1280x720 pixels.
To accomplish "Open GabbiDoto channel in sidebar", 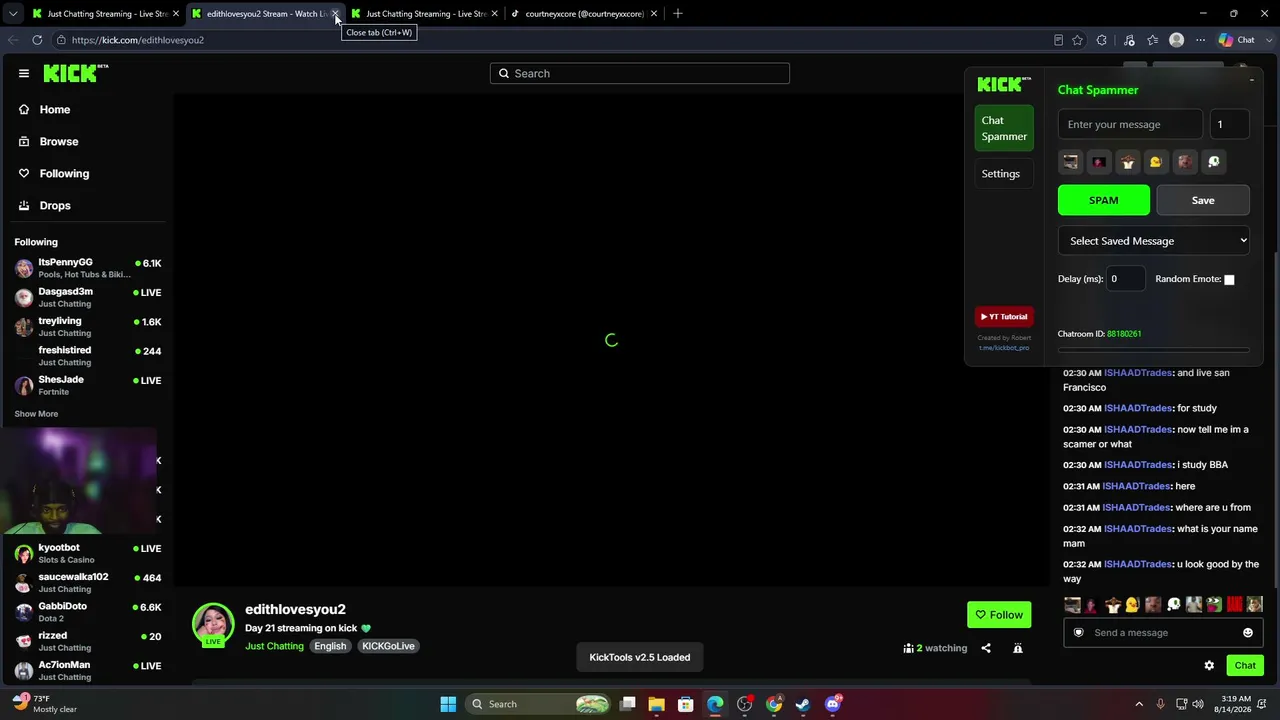I will pos(88,611).
